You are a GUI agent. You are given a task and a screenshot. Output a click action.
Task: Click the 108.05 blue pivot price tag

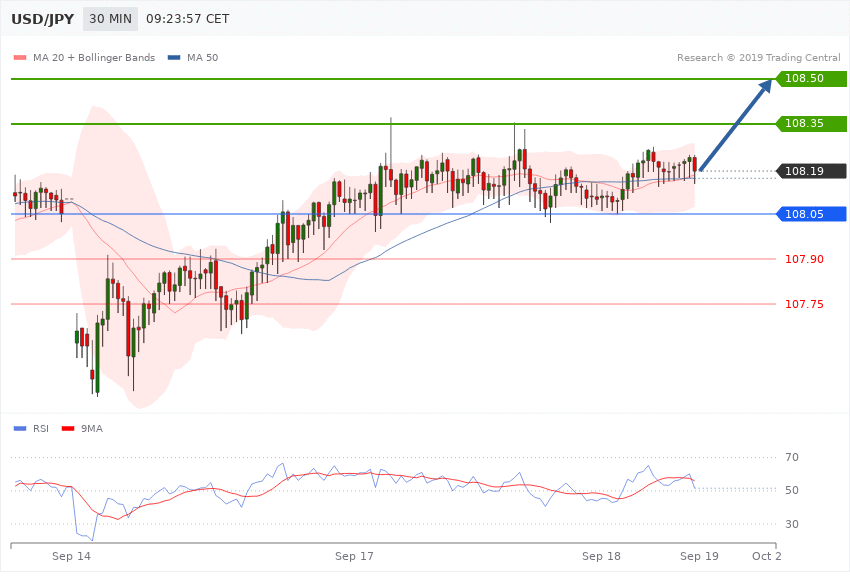(x=811, y=214)
